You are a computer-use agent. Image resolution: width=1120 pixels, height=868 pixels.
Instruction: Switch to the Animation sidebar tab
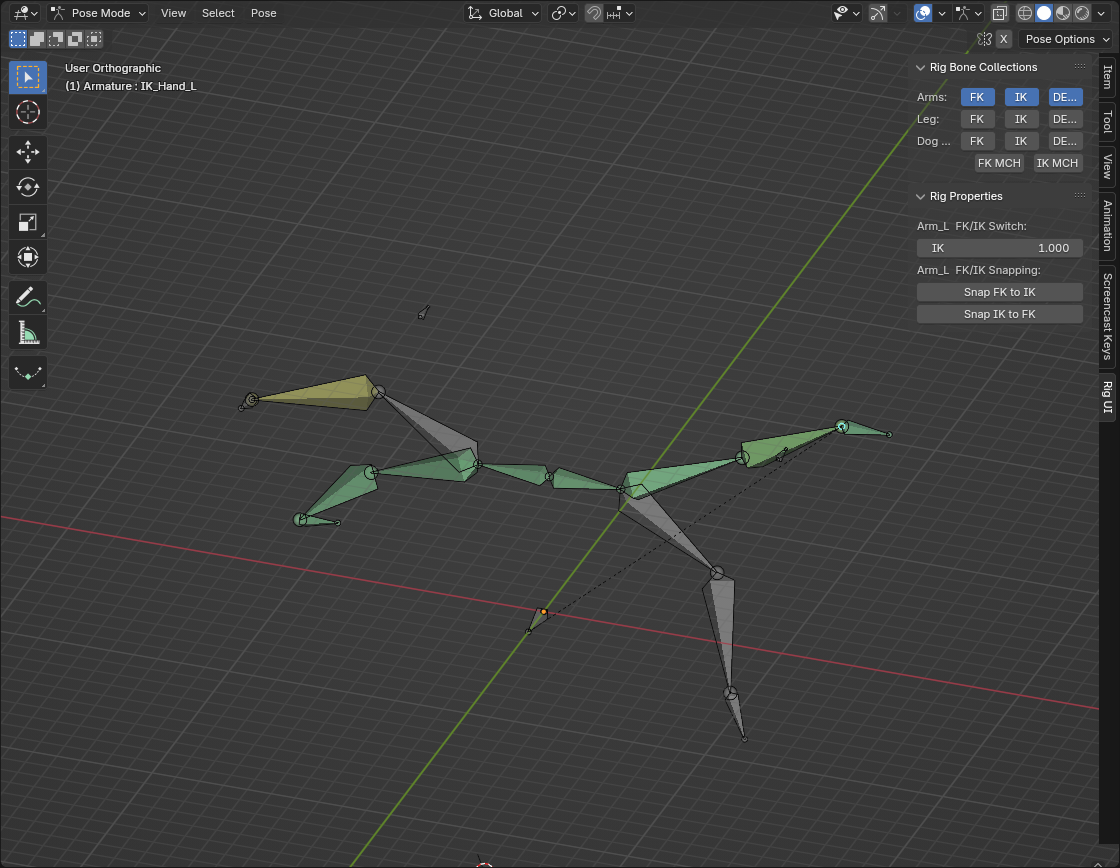click(1107, 225)
